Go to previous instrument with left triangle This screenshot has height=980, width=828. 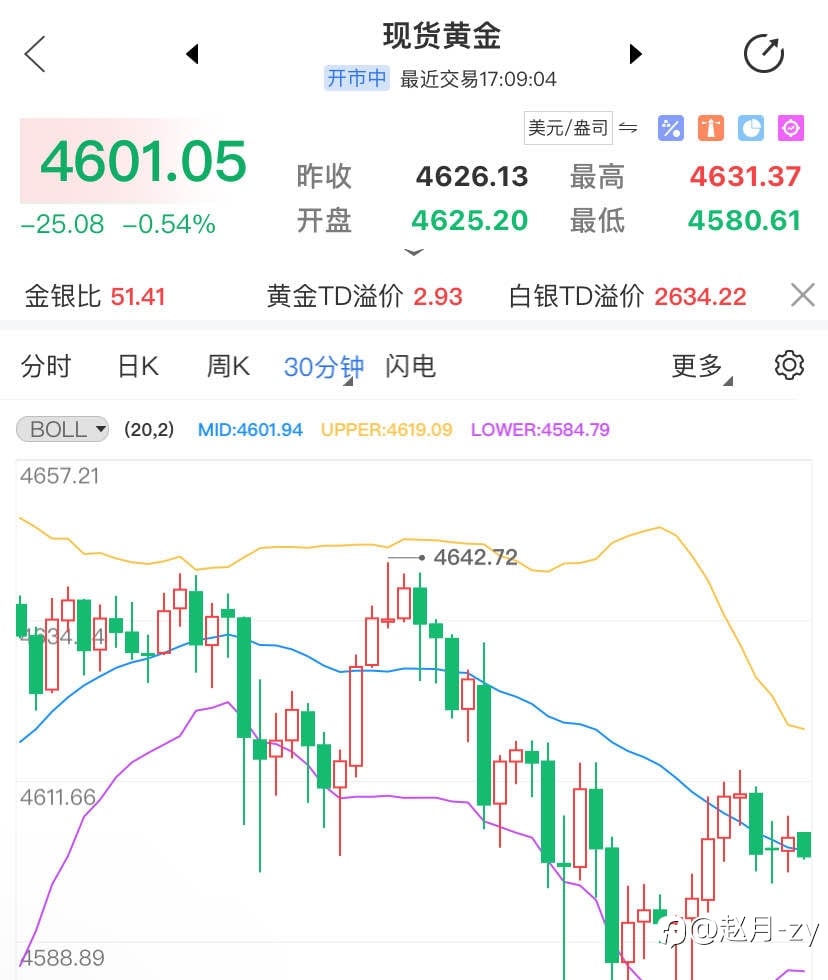pyautogui.click(x=192, y=54)
